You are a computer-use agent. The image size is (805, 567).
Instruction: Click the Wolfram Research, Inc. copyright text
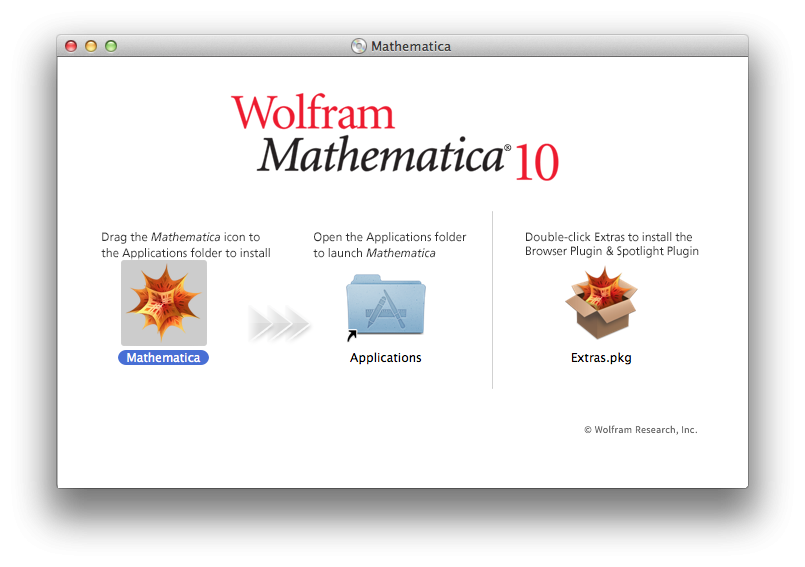point(641,430)
